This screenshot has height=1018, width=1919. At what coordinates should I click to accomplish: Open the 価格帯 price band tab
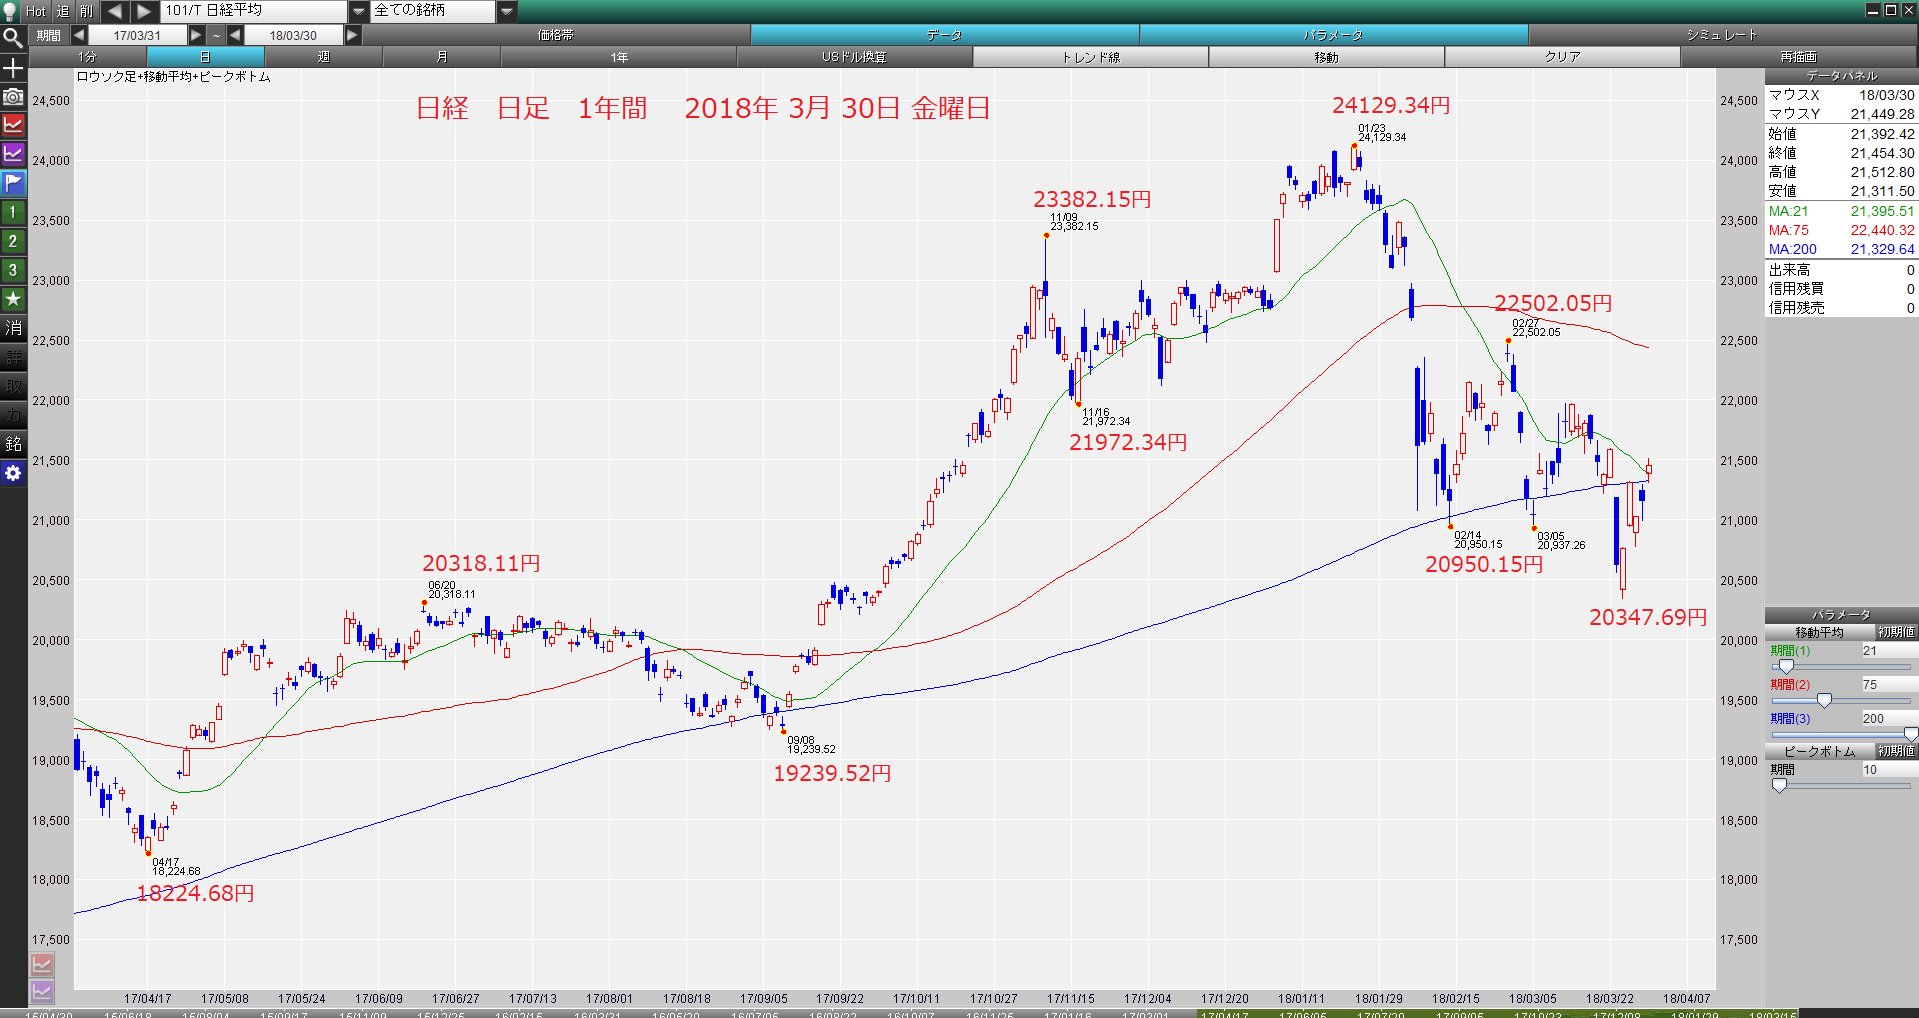click(x=555, y=35)
